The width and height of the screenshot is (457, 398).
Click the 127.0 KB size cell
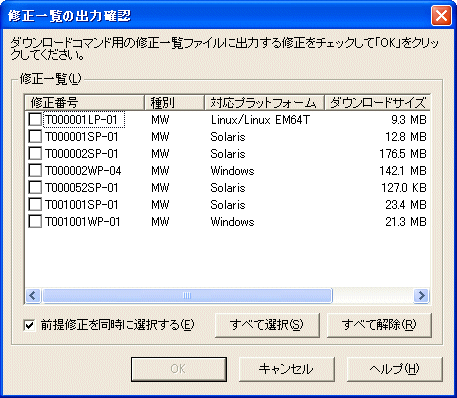(404, 188)
